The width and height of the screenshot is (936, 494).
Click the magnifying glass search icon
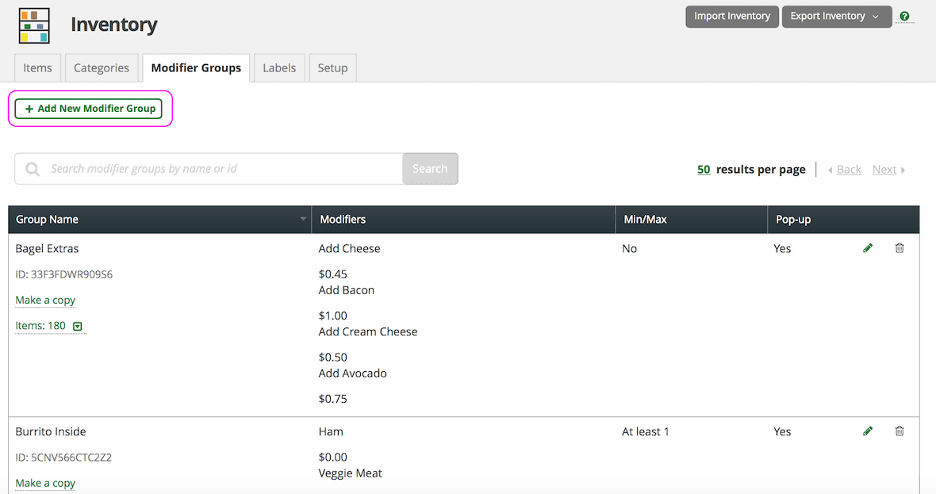pyautogui.click(x=33, y=169)
